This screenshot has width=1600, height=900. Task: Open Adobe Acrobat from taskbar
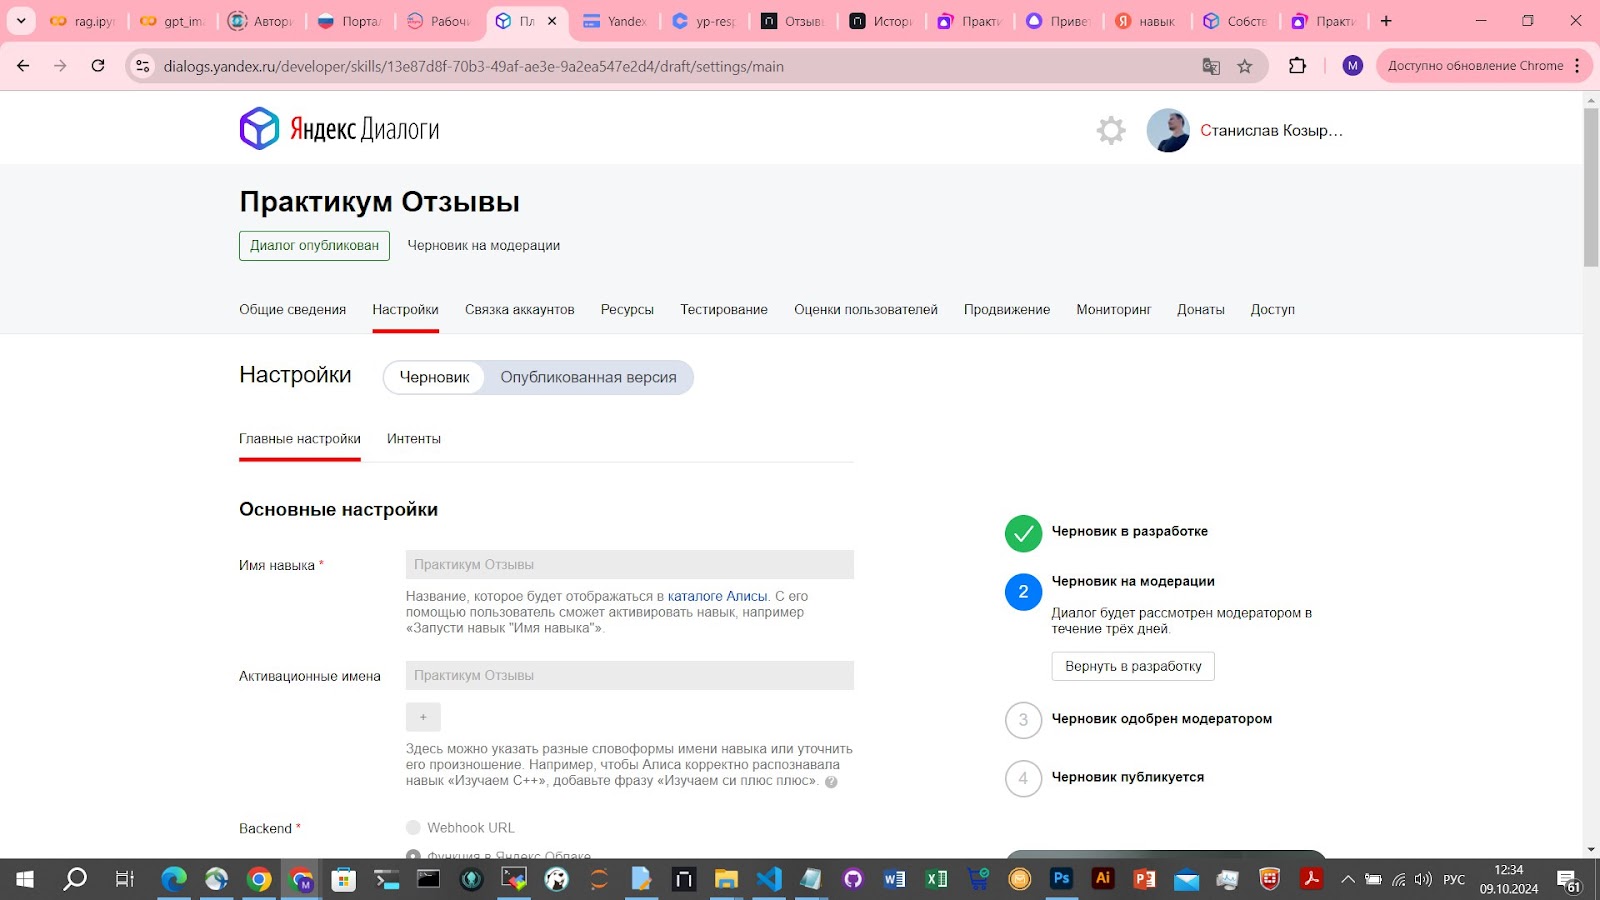pos(1311,879)
